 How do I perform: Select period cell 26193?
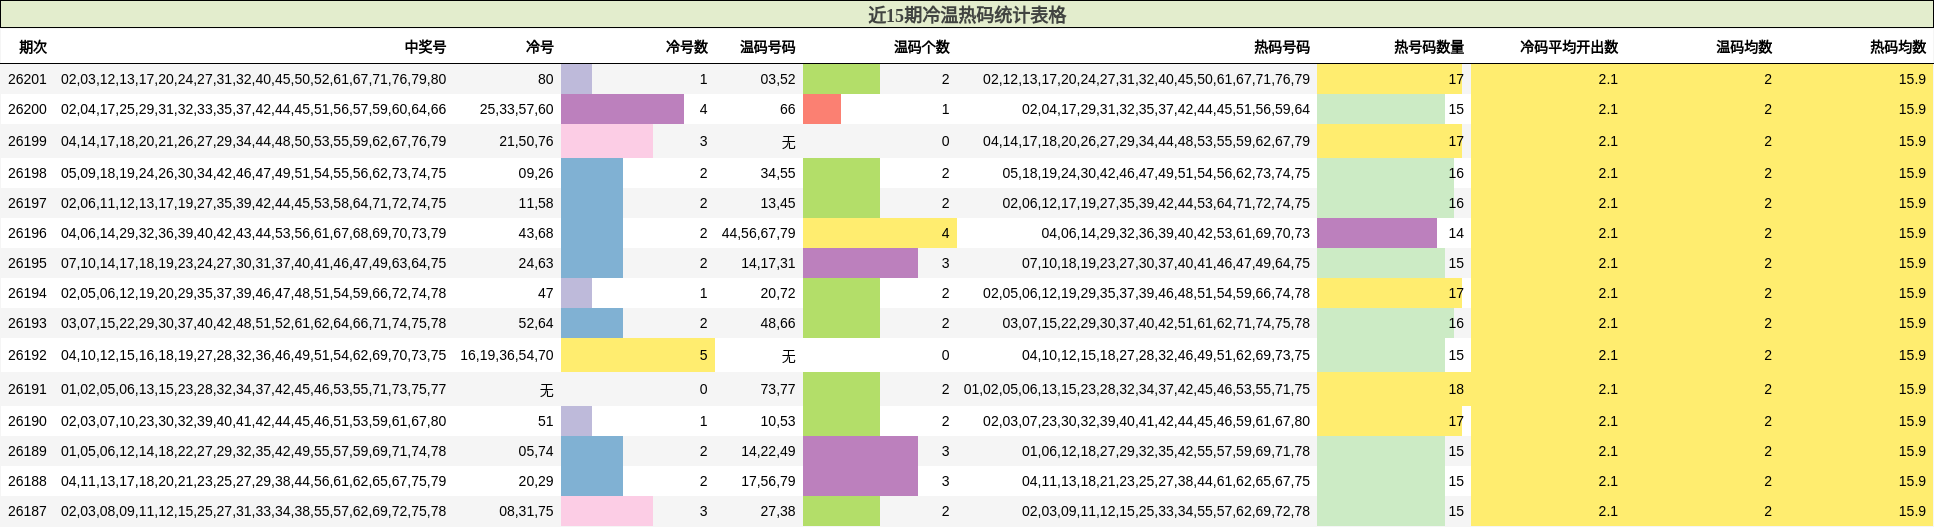27,323
